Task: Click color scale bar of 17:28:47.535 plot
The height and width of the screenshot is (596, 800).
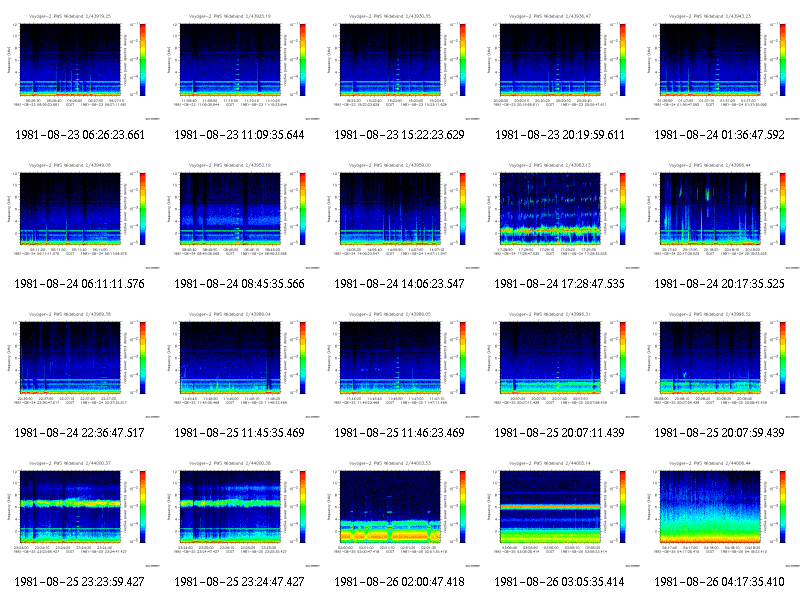Action: coord(623,209)
